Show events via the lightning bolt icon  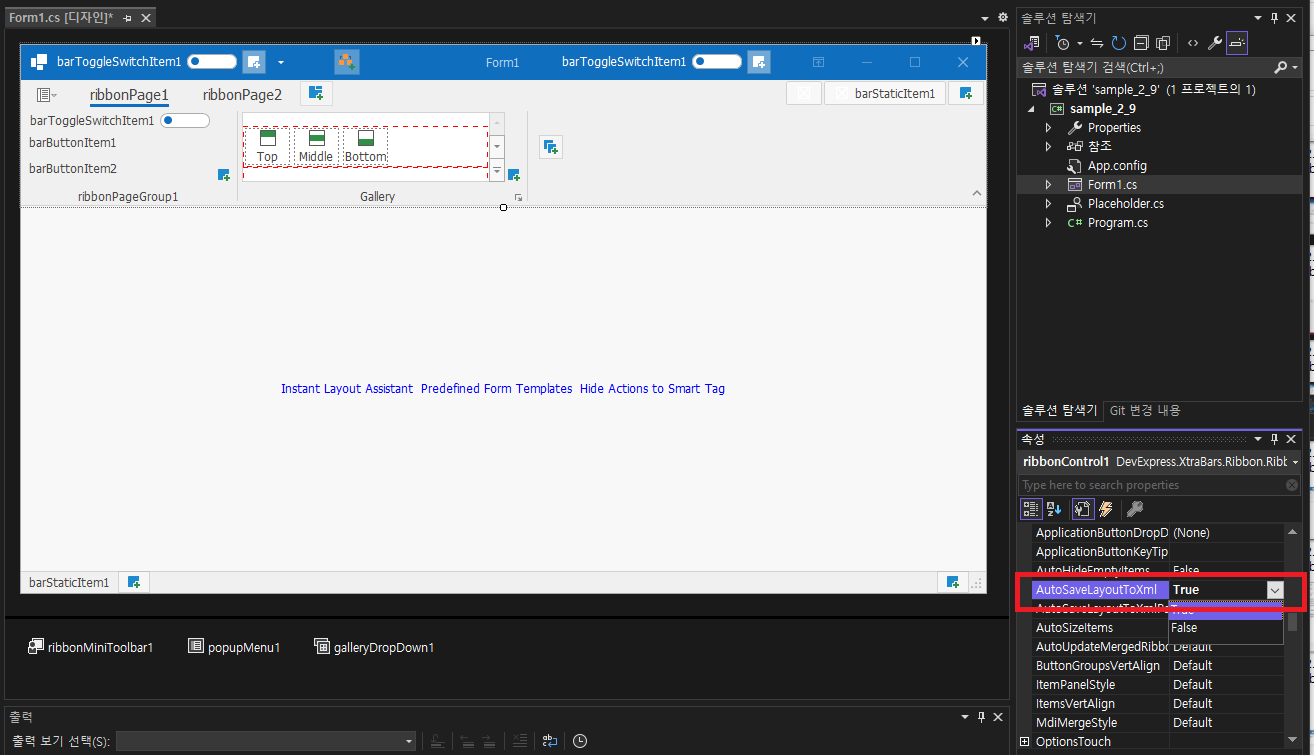coord(1105,509)
